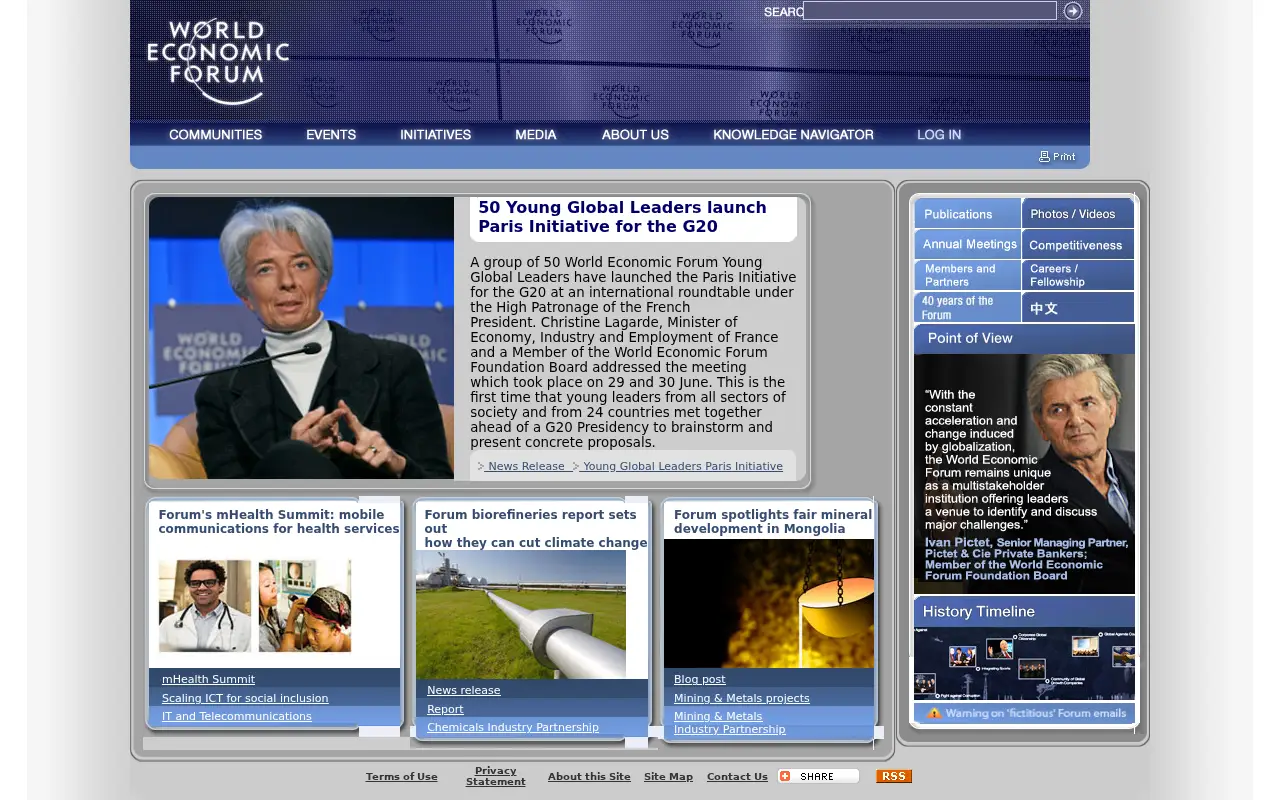Click Forum's mHealth Summit story title

coord(279,522)
